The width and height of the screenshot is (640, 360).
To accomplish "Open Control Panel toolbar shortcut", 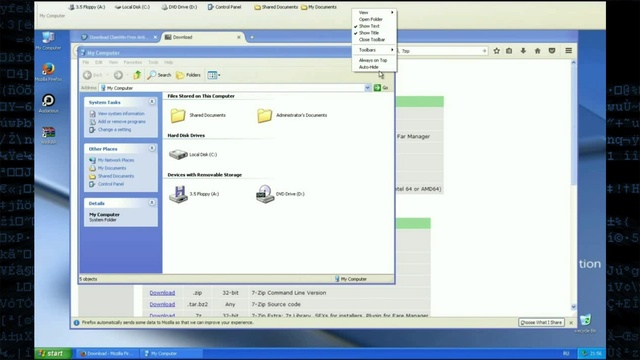I will [224, 7].
